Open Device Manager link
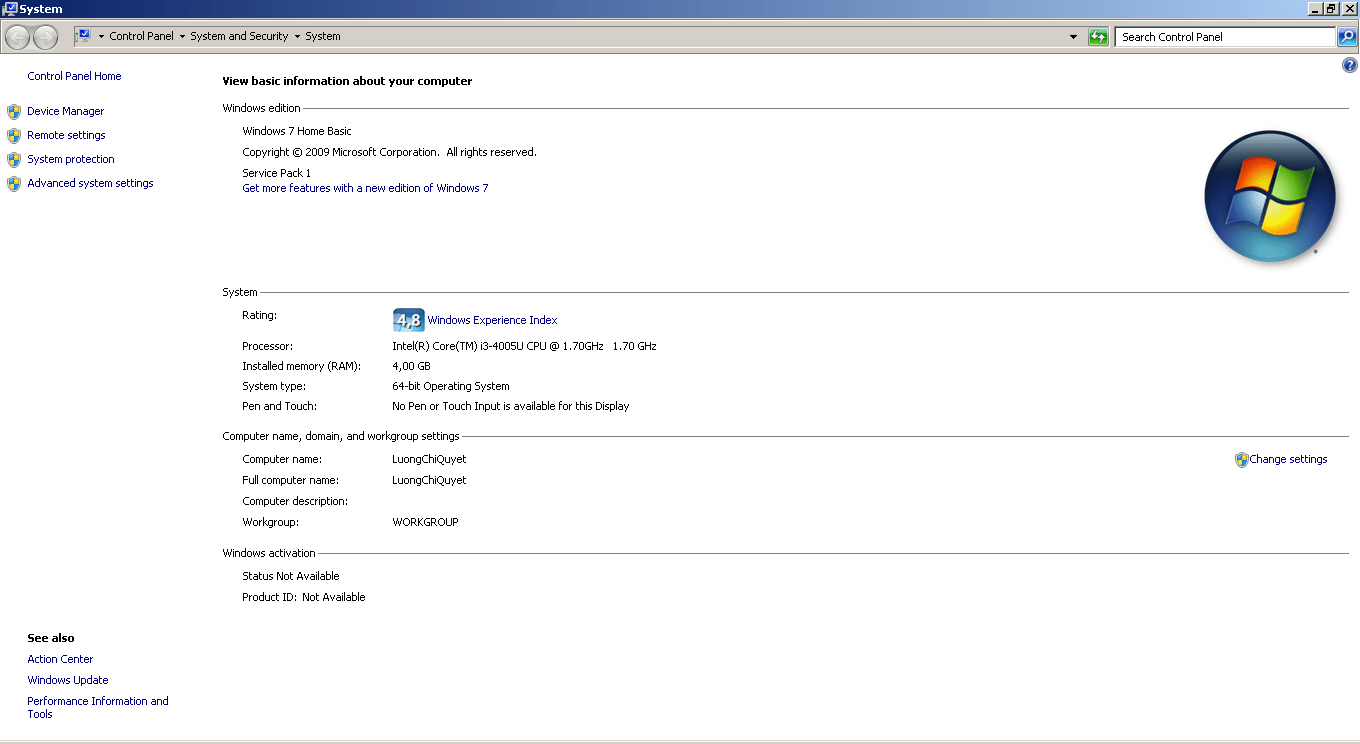Viewport: 1360px width, 744px height. 65,111
